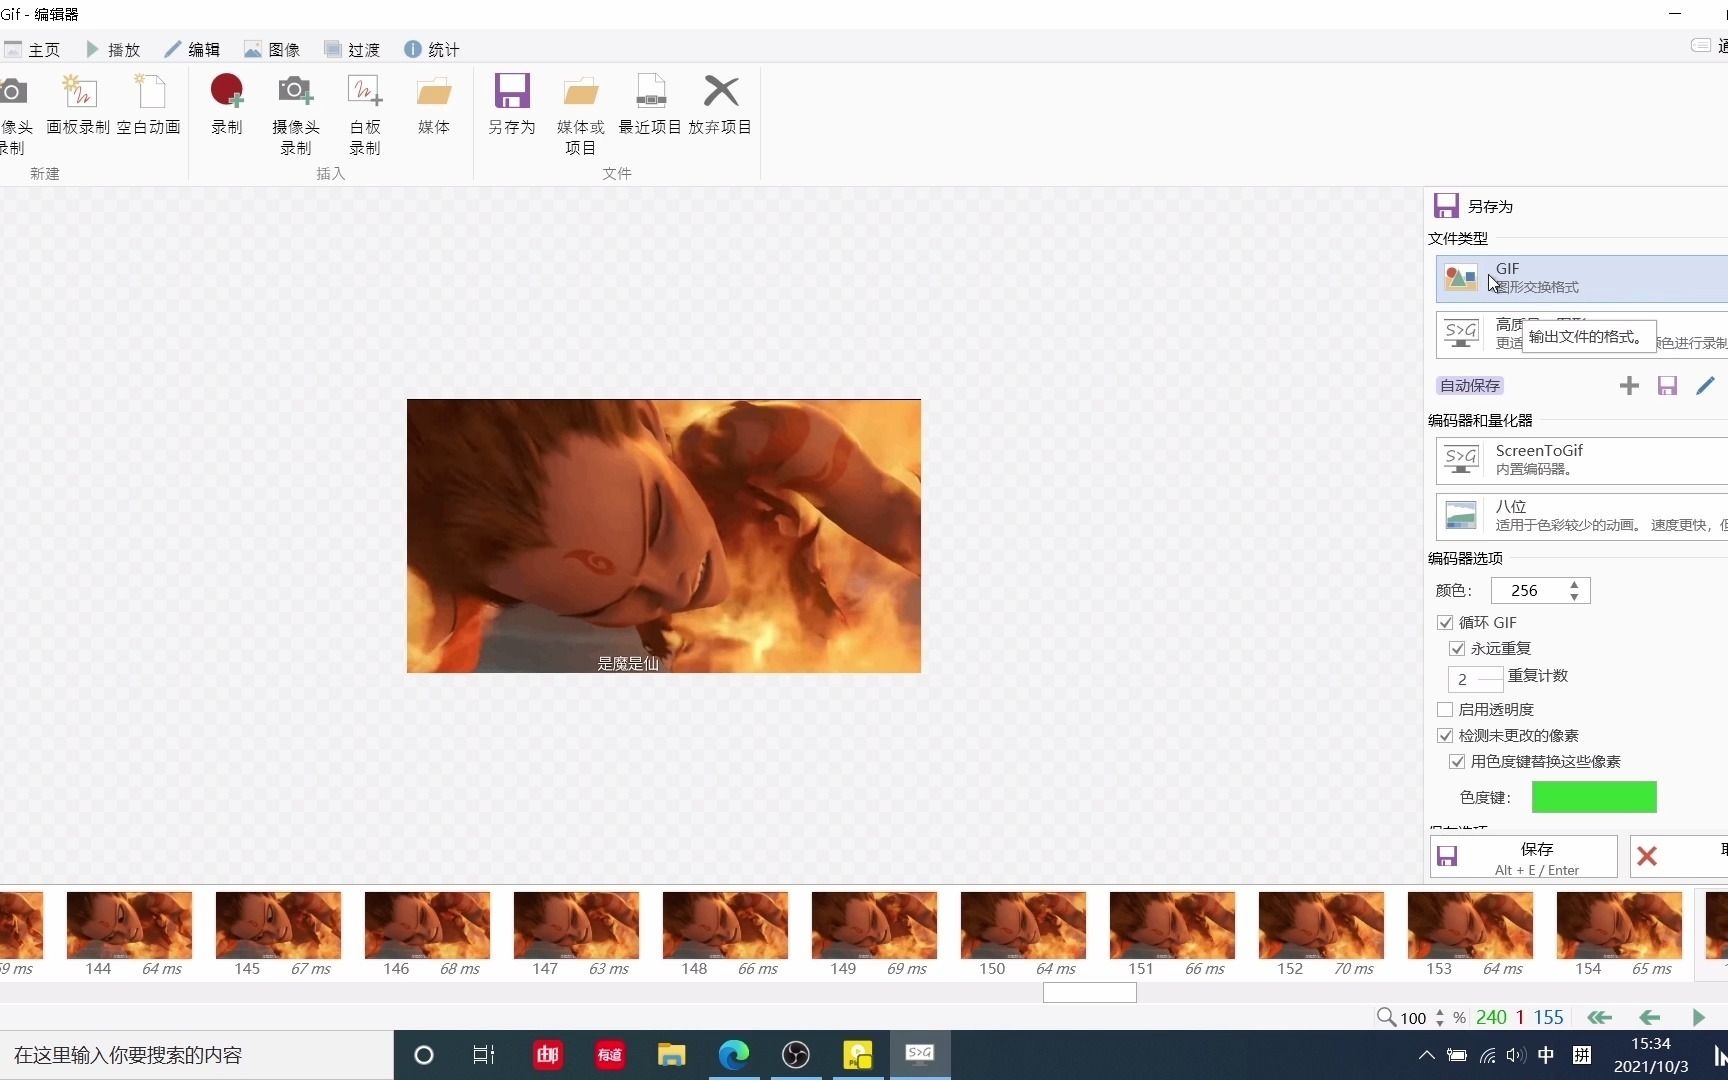
Task: Select the 高质量 file type option
Action: [1582, 334]
